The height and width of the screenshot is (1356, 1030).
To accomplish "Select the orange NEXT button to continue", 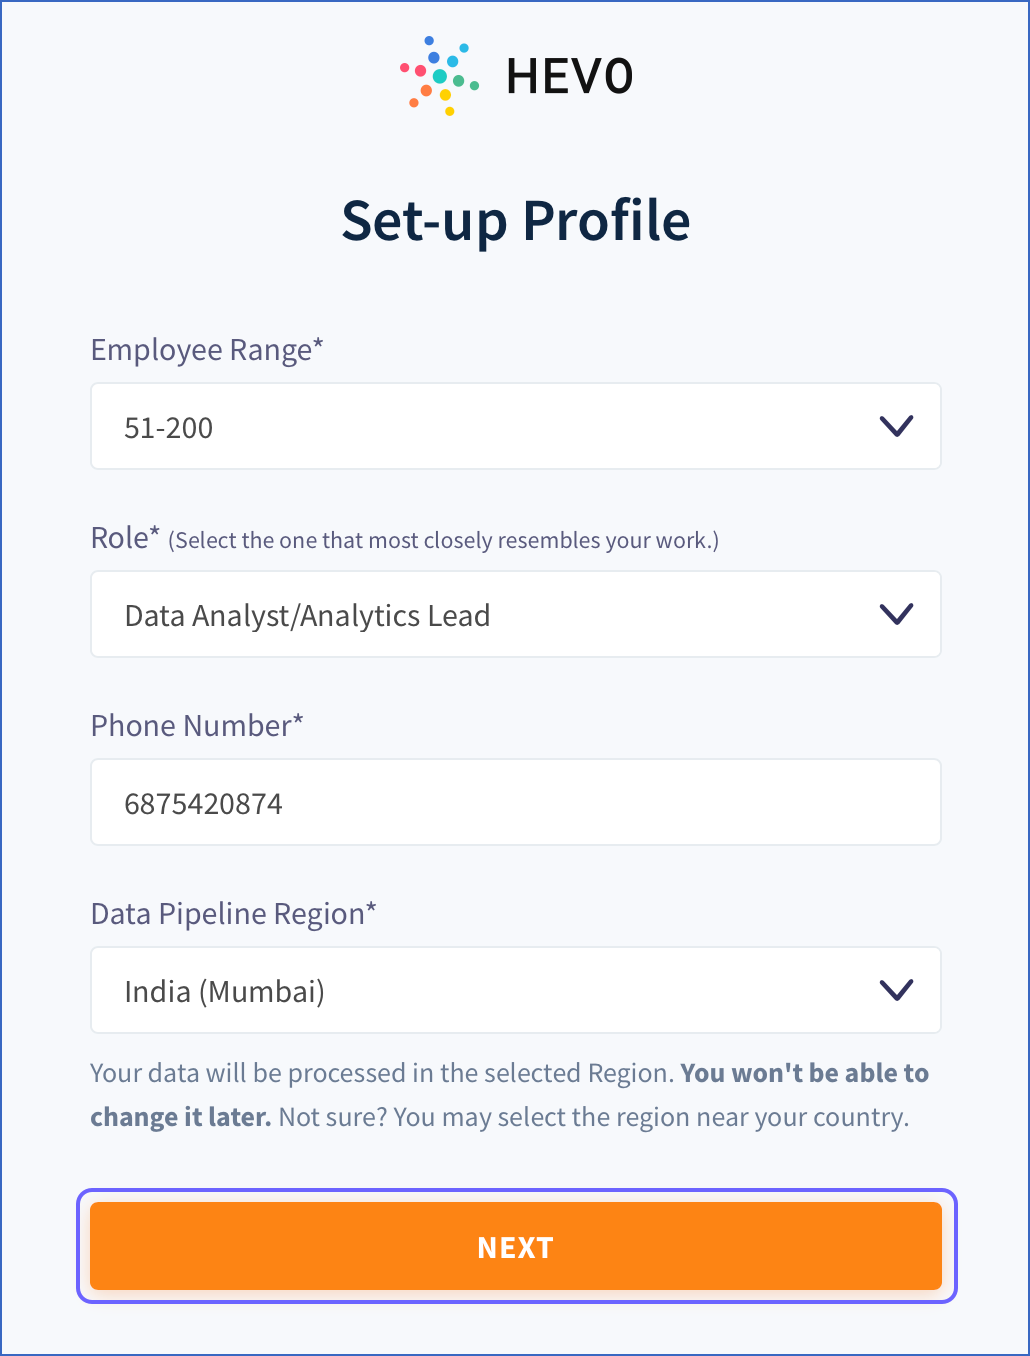I will click(515, 1246).
